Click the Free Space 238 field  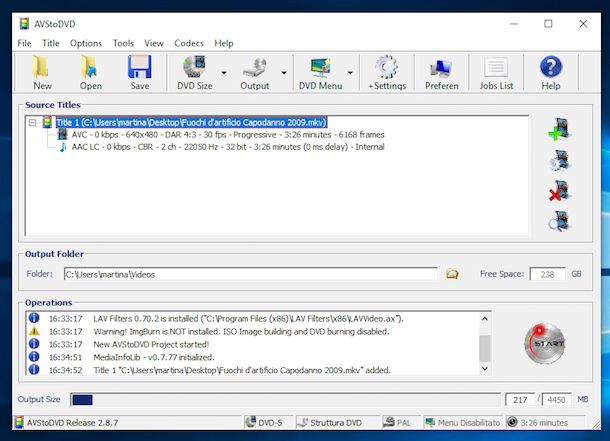point(547,274)
